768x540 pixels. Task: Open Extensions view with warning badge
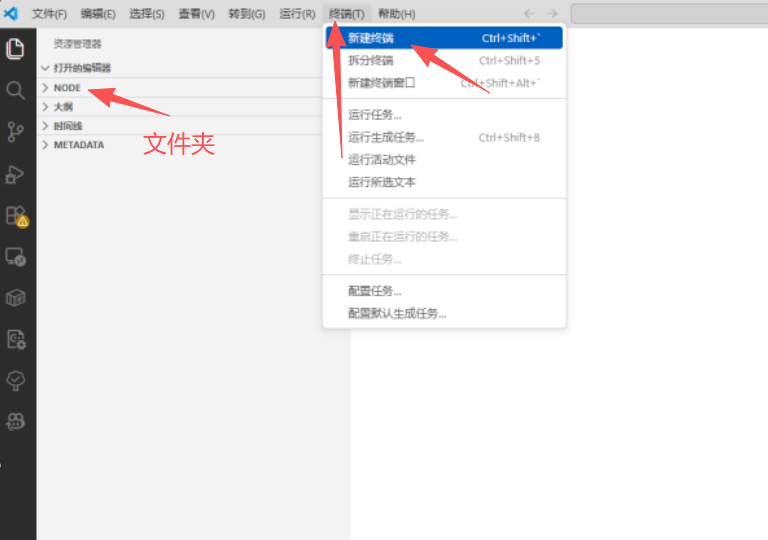(x=15, y=215)
